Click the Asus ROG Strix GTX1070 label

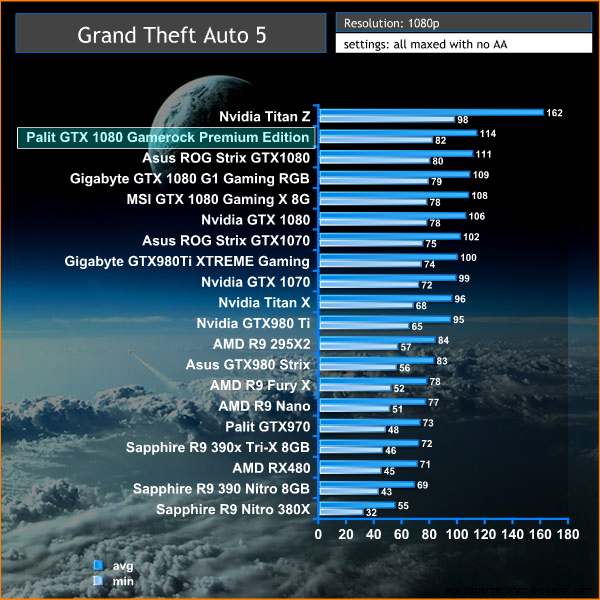226,241
